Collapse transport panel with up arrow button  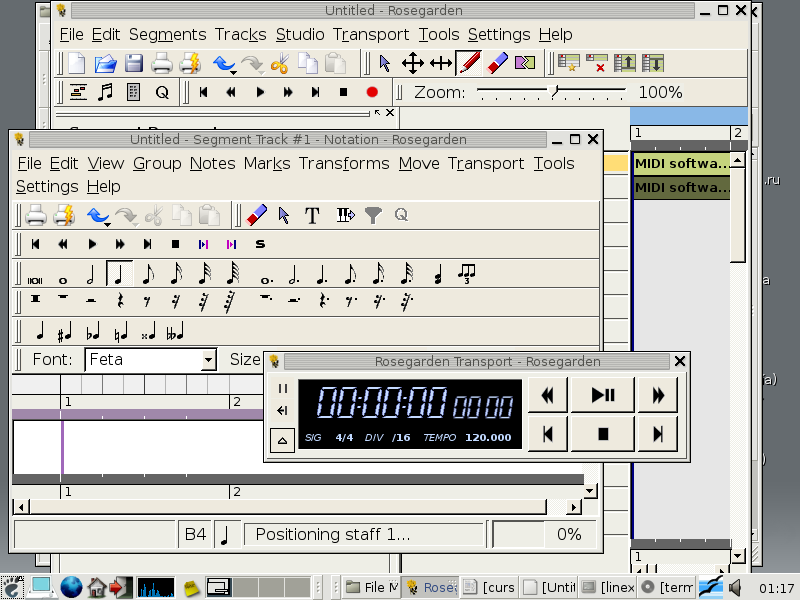click(282, 441)
